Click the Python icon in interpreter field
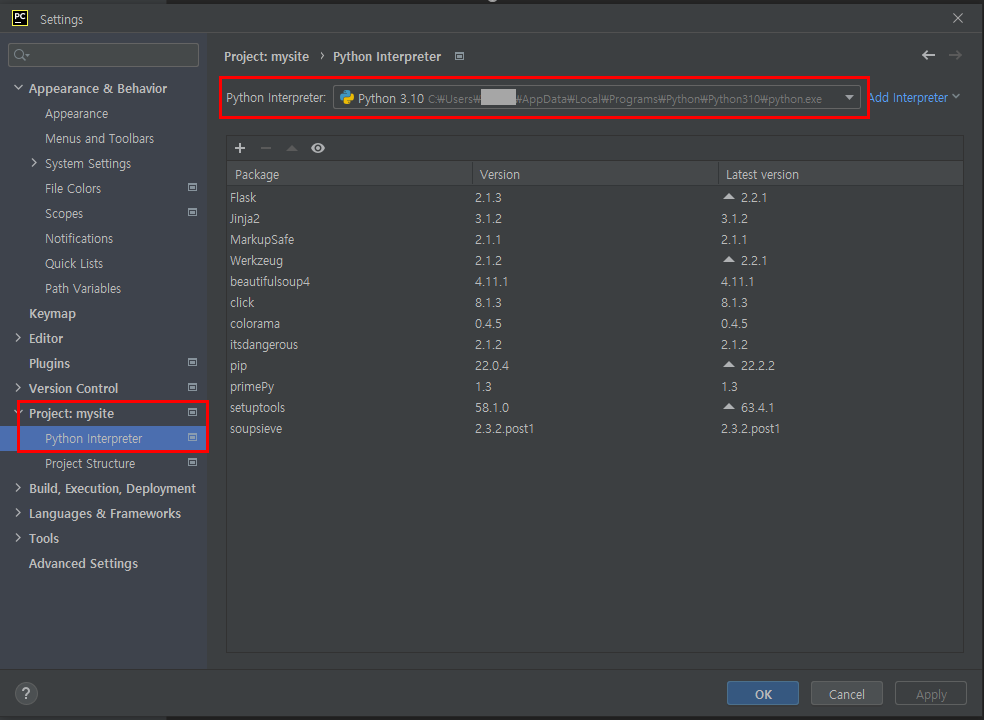The image size is (984, 720). coord(347,97)
